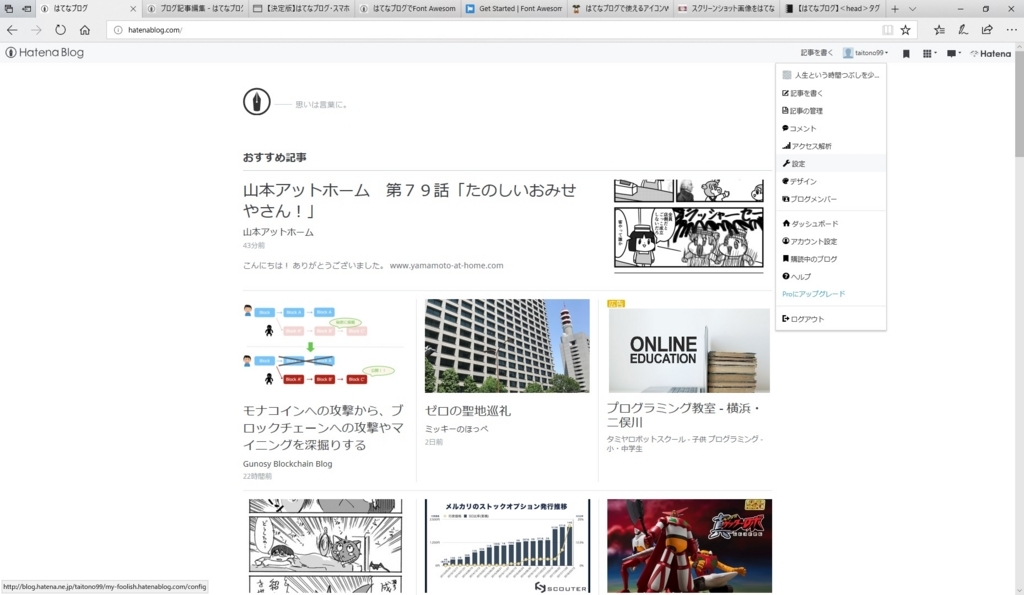Choose 記事を書く from dropdown menu
This screenshot has height=595, width=1024.
831,93
